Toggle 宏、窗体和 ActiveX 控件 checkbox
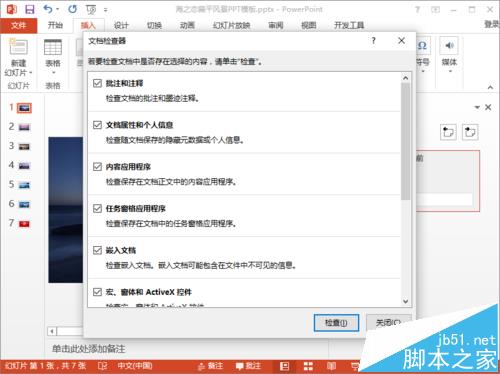This screenshot has width=500, height=374. pyautogui.click(x=97, y=292)
